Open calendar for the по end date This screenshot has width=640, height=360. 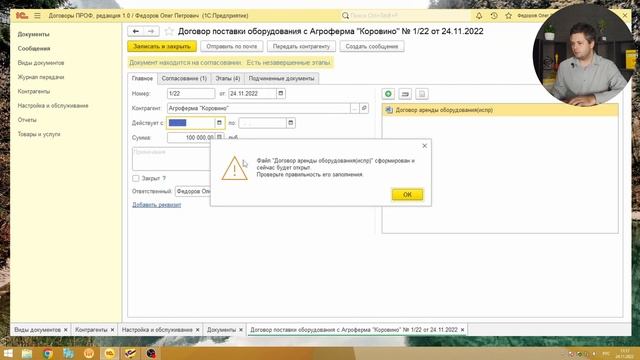291,123
